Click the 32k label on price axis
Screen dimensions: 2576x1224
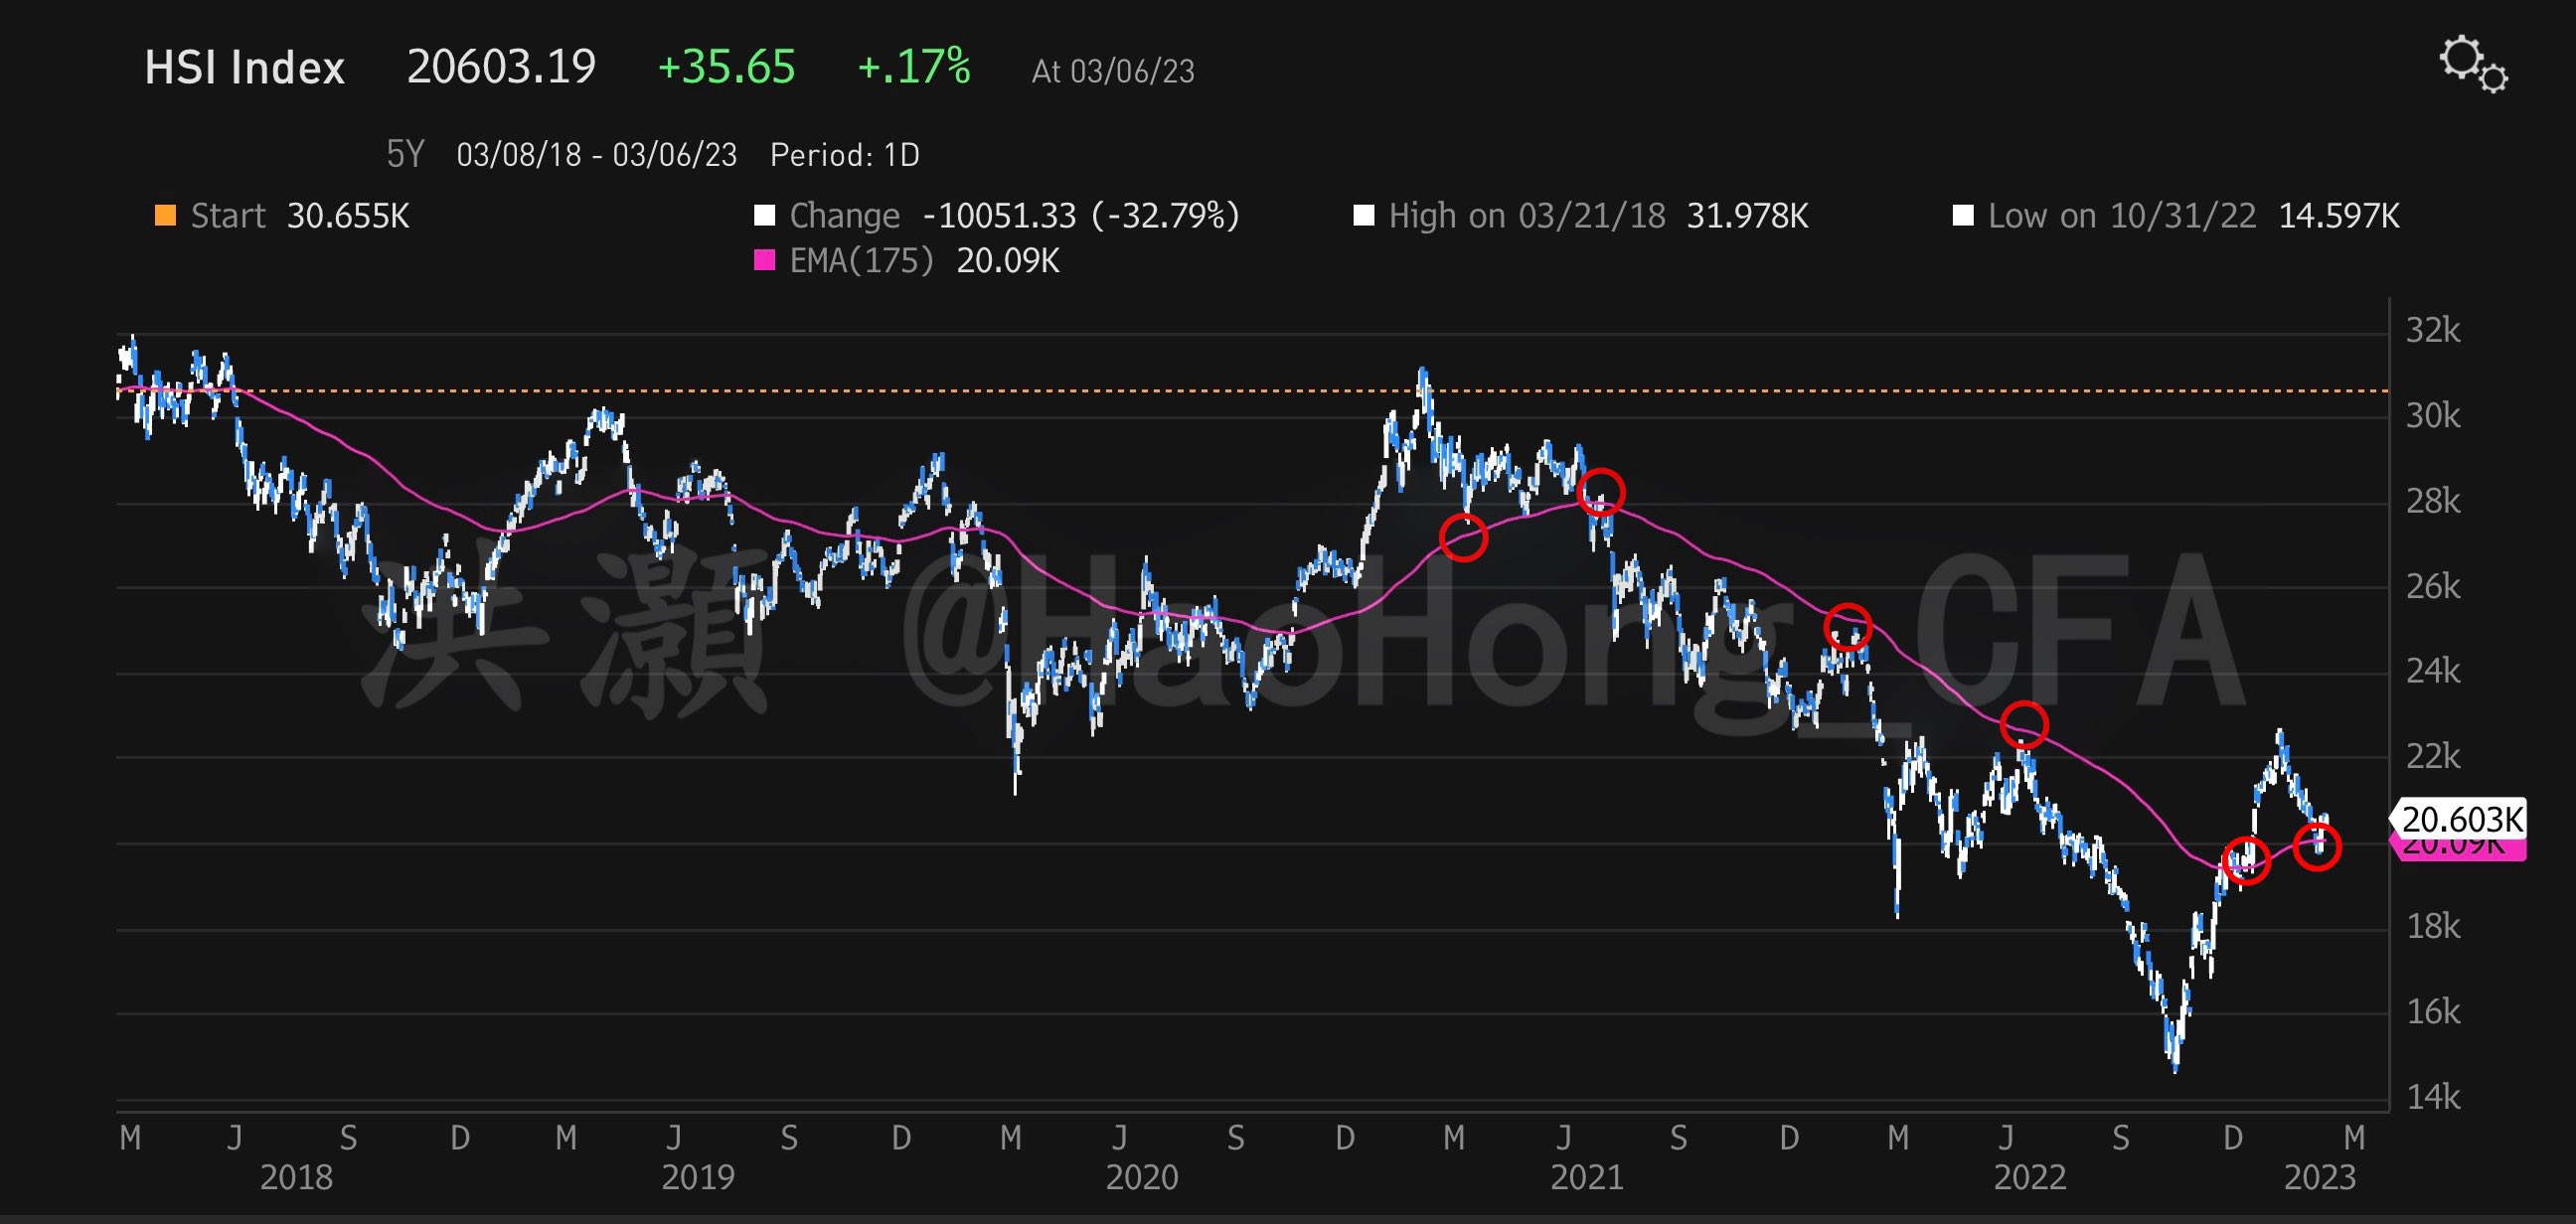2432,330
